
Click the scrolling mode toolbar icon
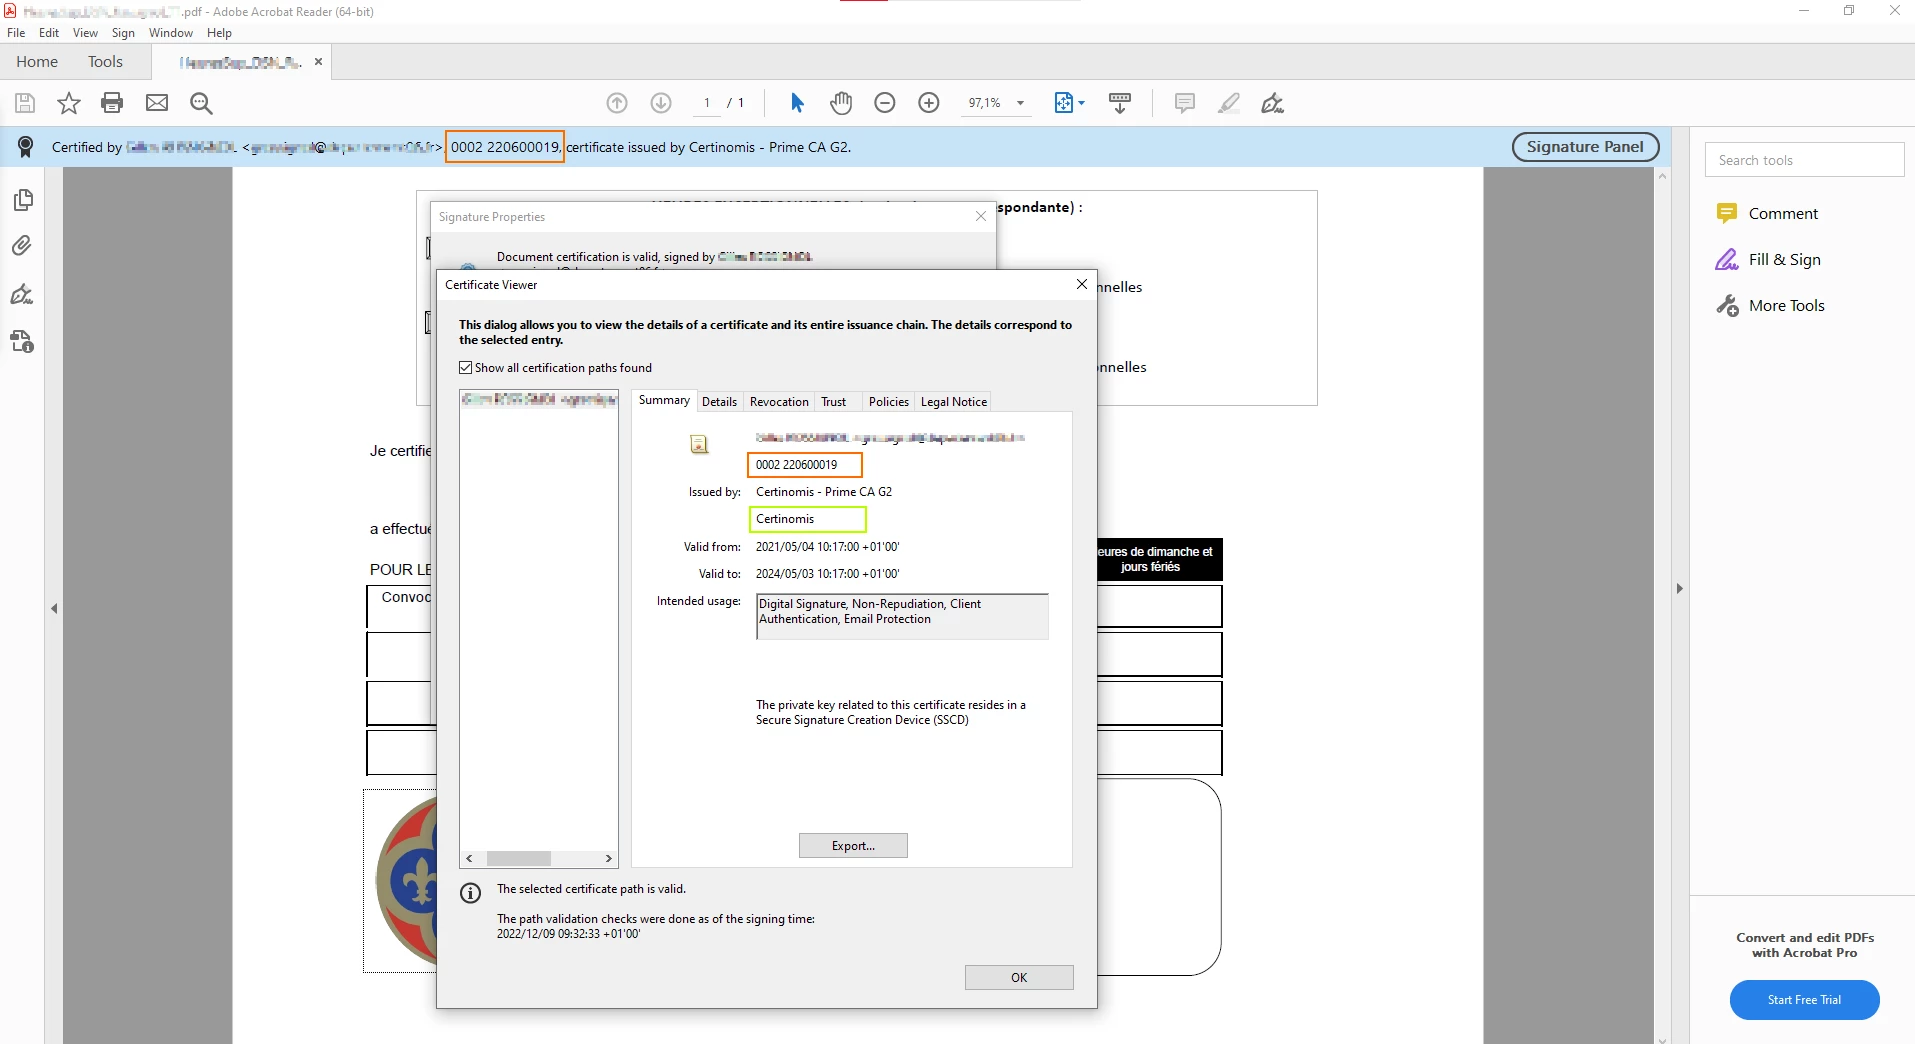pyautogui.click(x=1120, y=103)
